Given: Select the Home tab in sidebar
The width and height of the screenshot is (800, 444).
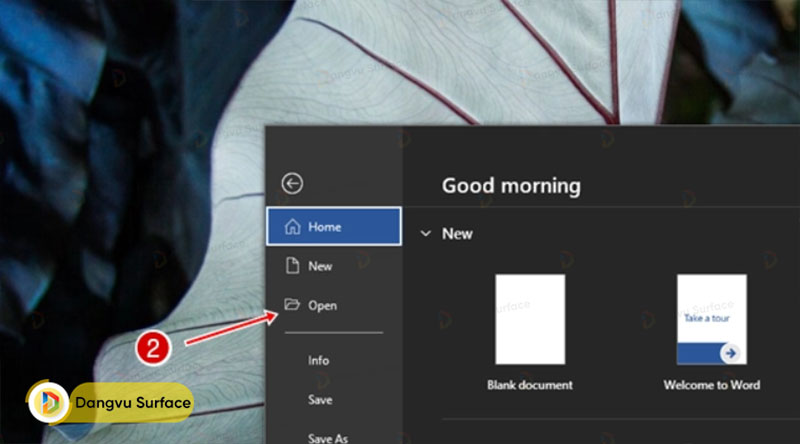Looking at the screenshot, I should [334, 227].
